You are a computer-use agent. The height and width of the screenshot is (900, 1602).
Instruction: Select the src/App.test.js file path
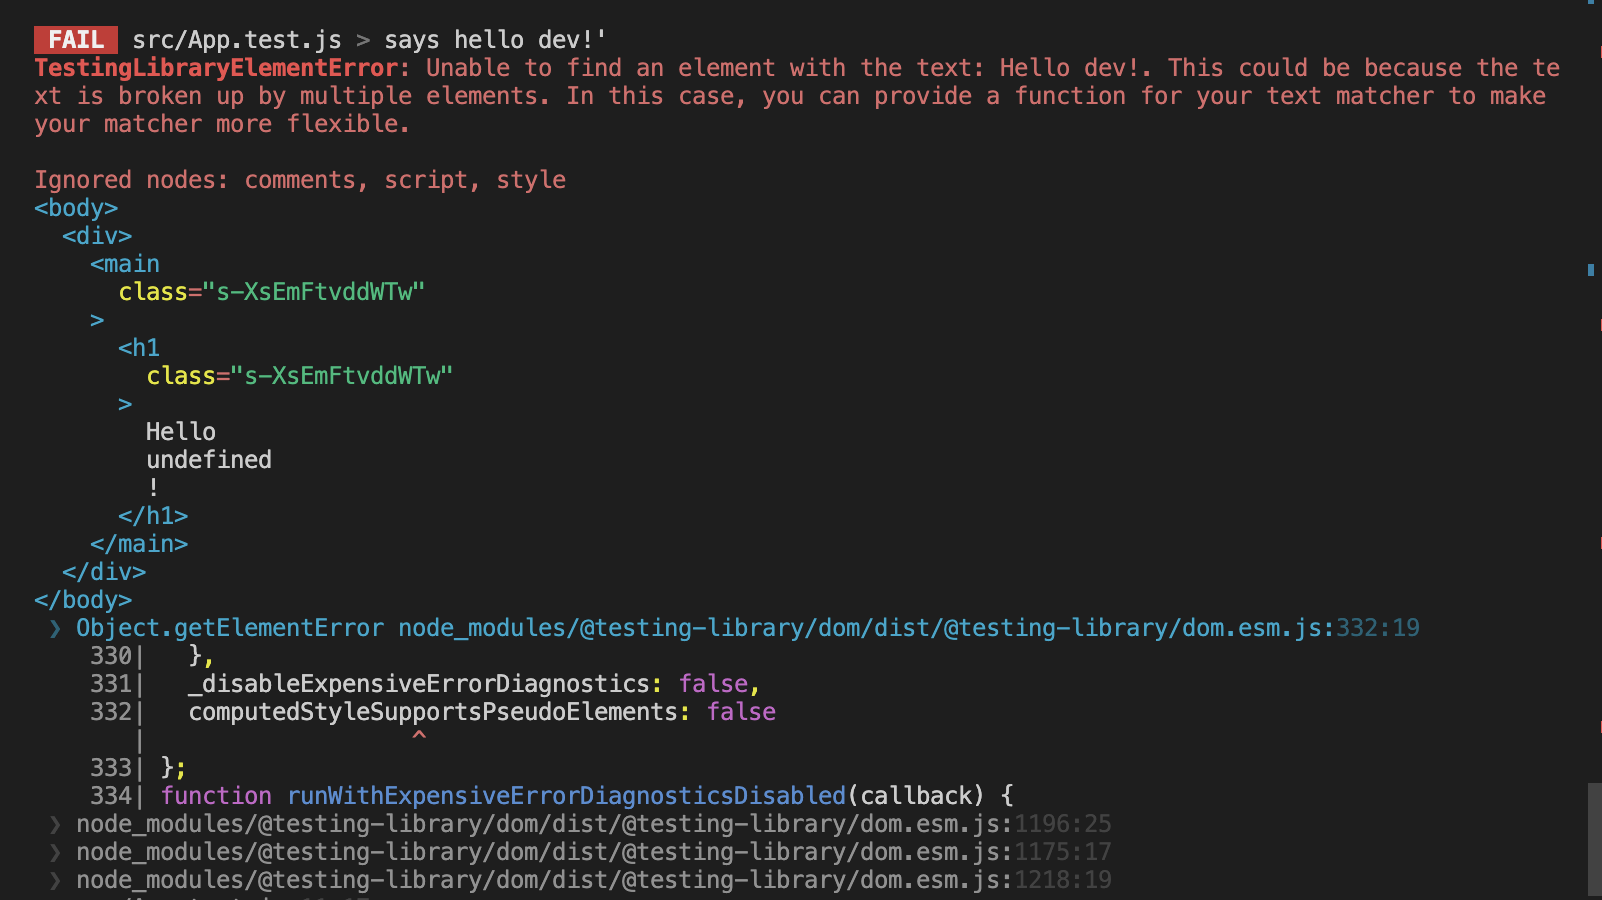point(237,40)
